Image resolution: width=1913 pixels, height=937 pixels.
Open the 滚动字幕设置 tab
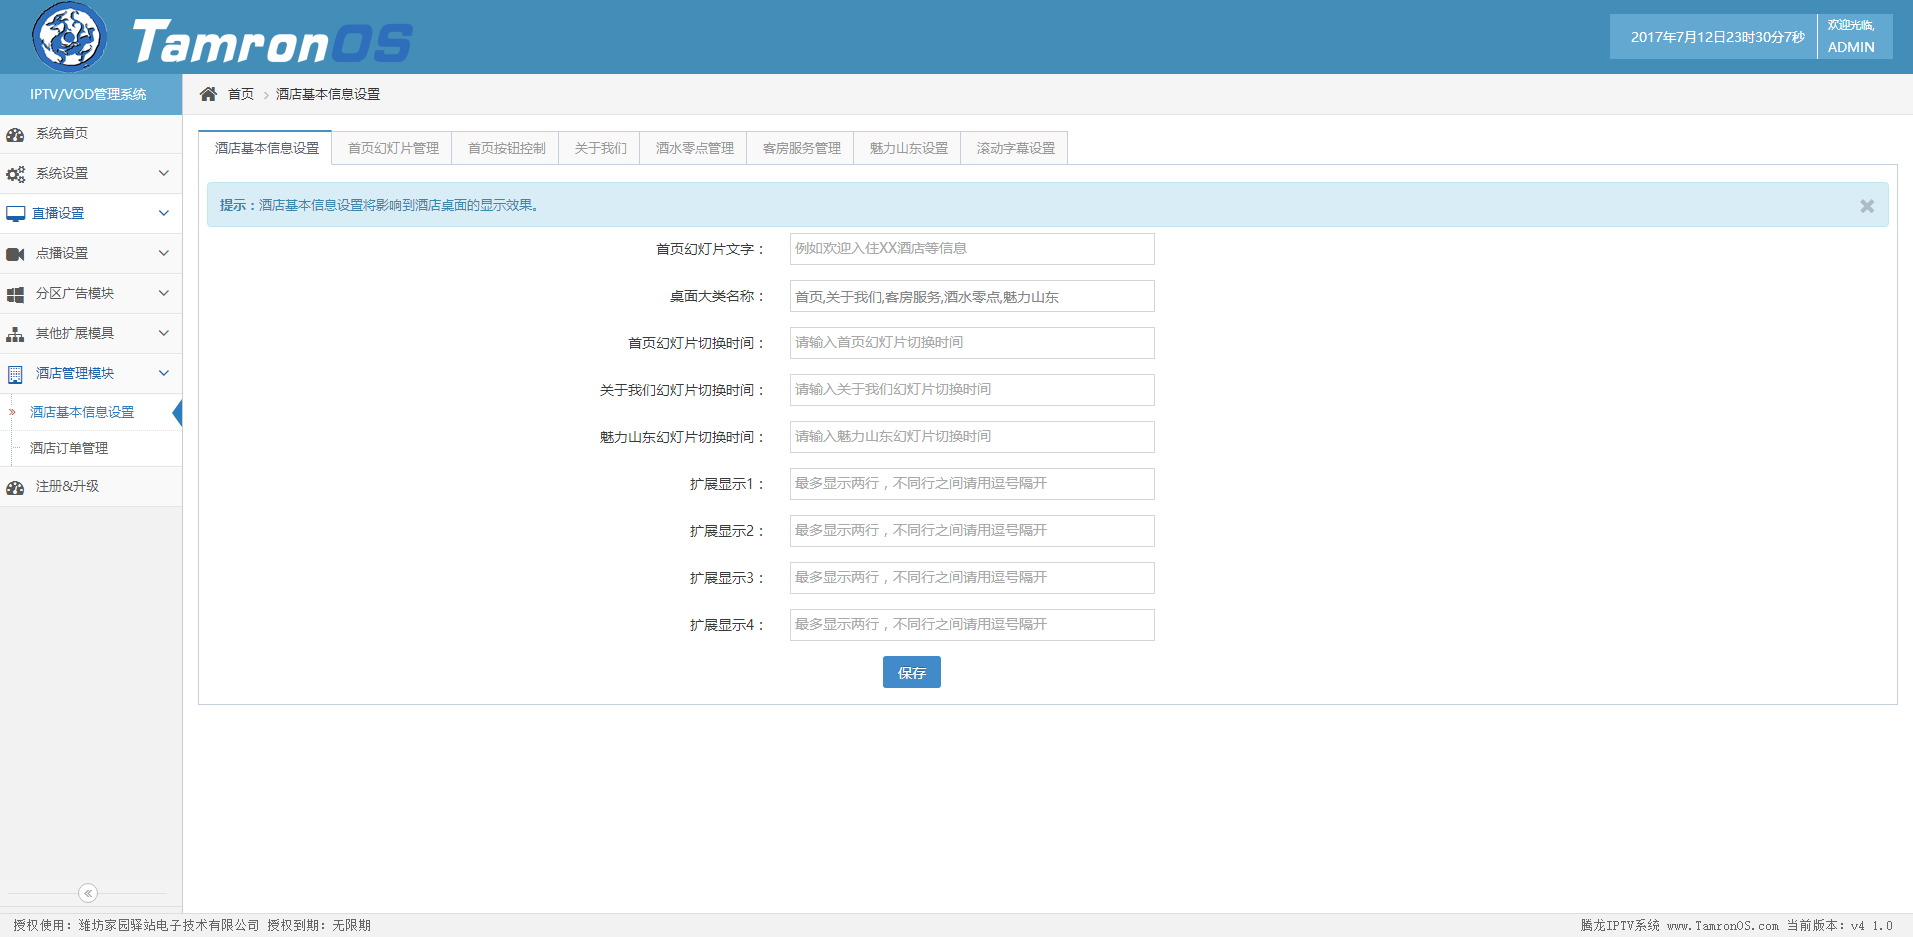tap(1015, 148)
